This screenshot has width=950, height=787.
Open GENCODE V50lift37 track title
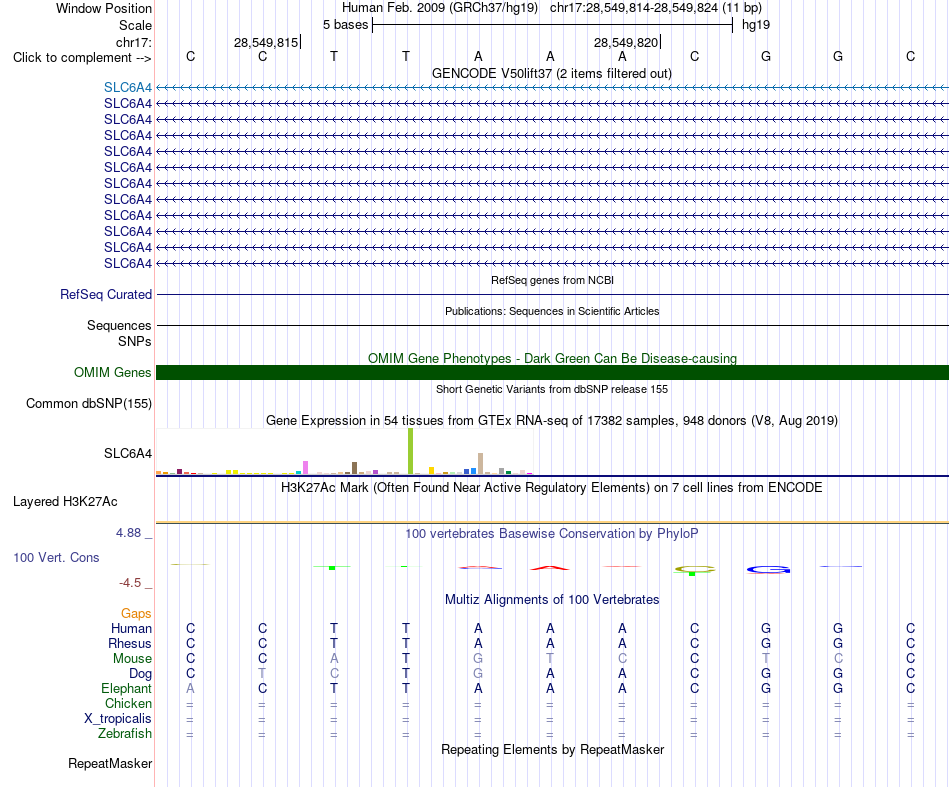click(x=551, y=73)
